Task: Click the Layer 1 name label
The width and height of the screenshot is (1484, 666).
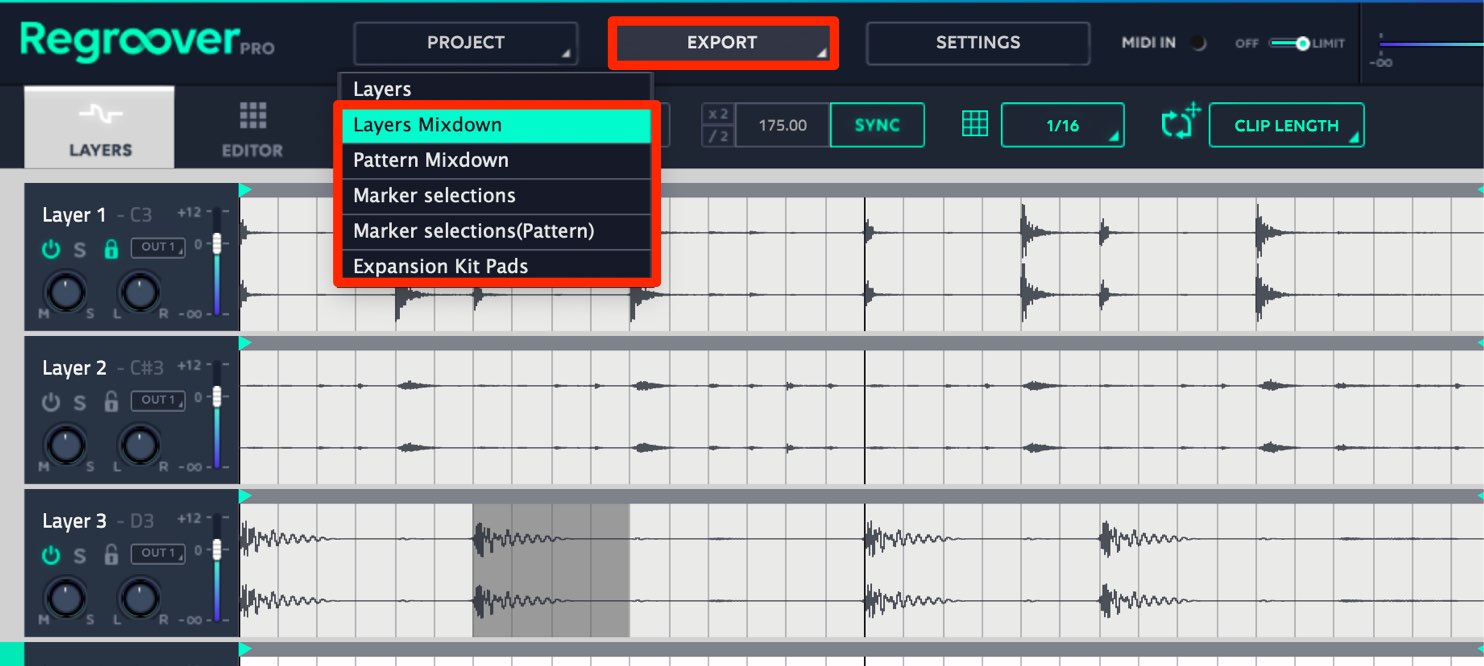Action: tap(74, 215)
